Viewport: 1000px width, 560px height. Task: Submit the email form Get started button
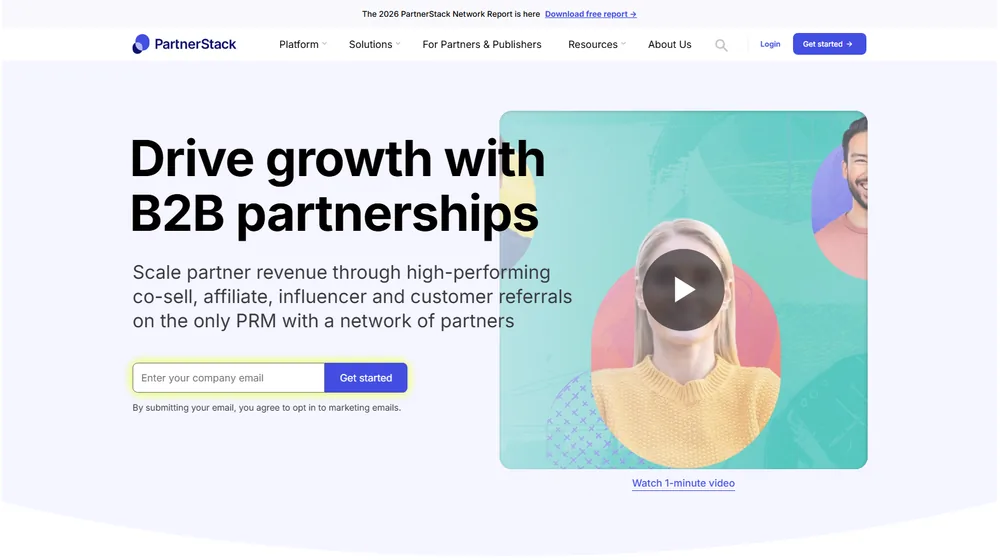tap(365, 378)
